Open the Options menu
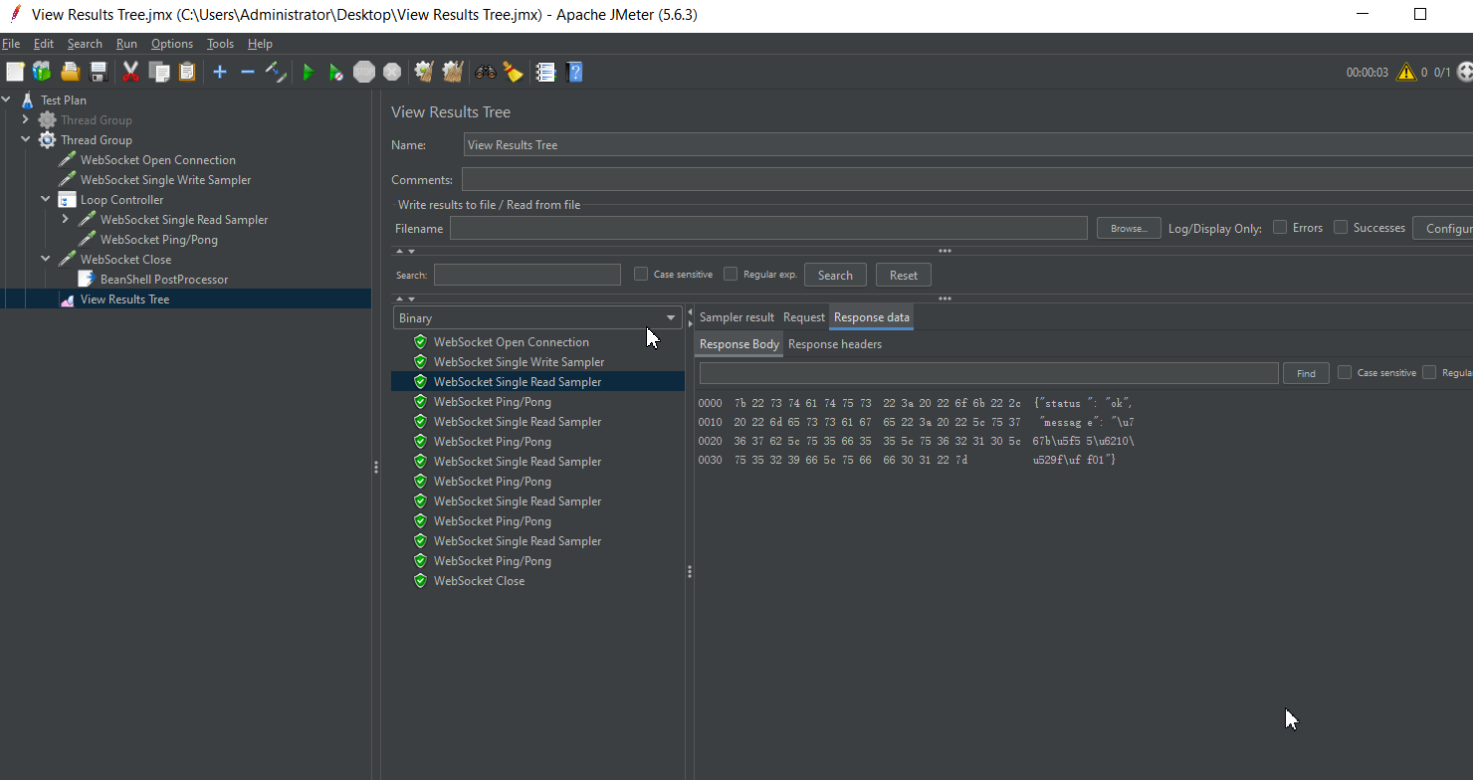This screenshot has height=780, width=1473. (x=172, y=44)
